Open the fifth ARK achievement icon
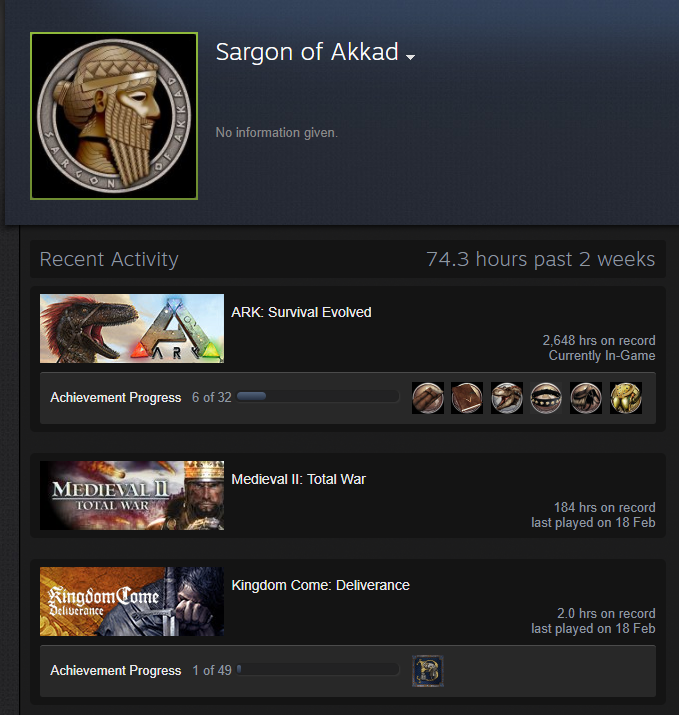 click(x=586, y=398)
